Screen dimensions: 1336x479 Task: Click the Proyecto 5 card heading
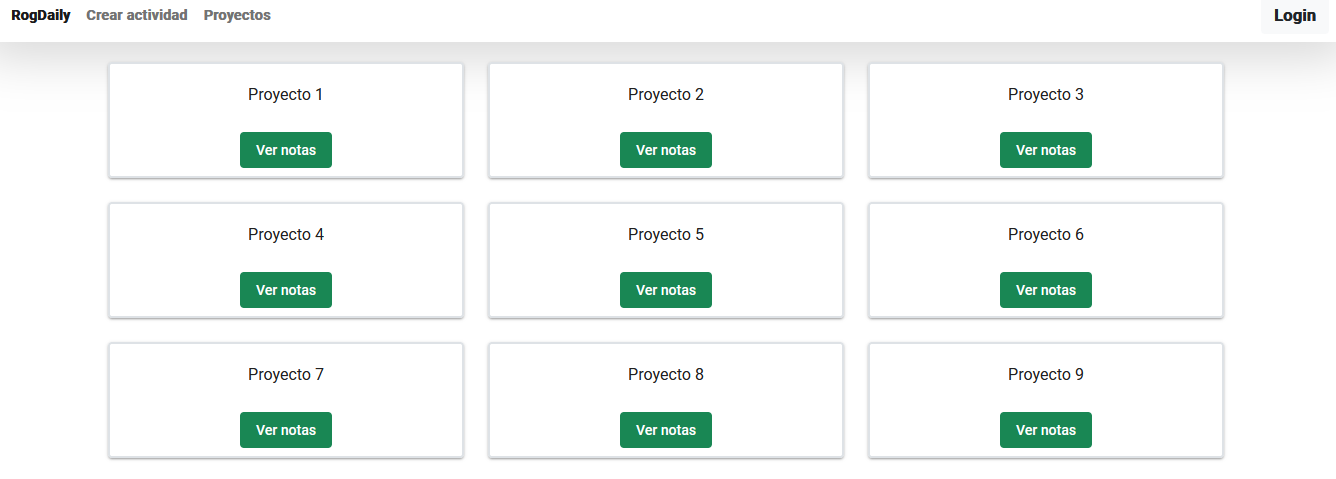pyautogui.click(x=666, y=235)
